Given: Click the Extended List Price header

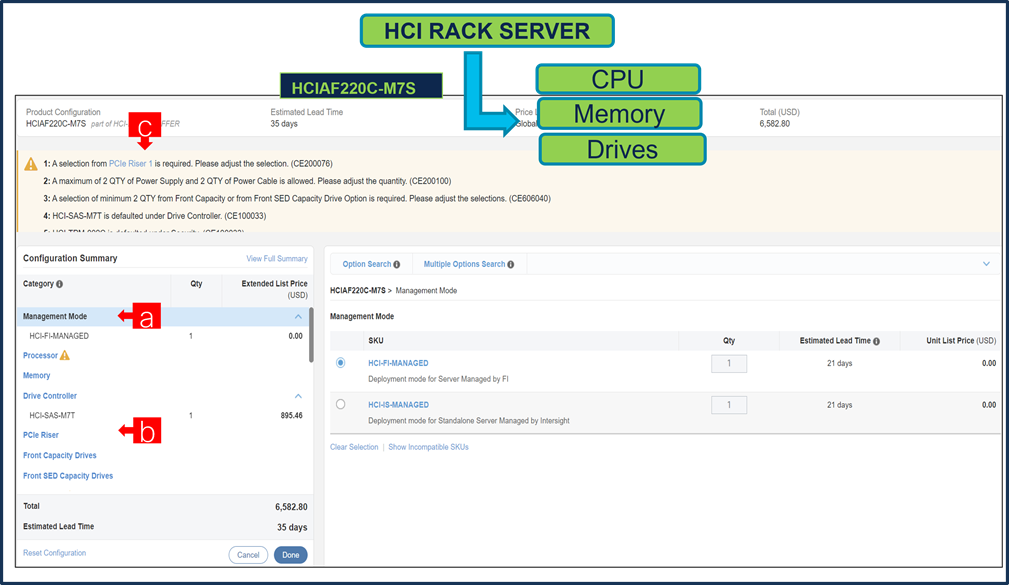Looking at the screenshot, I should pyautogui.click(x=275, y=289).
